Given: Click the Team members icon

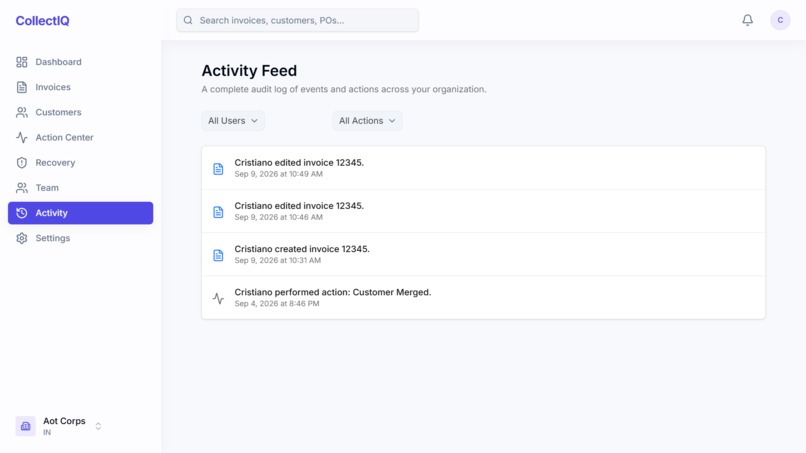Looking at the screenshot, I should coord(22,188).
